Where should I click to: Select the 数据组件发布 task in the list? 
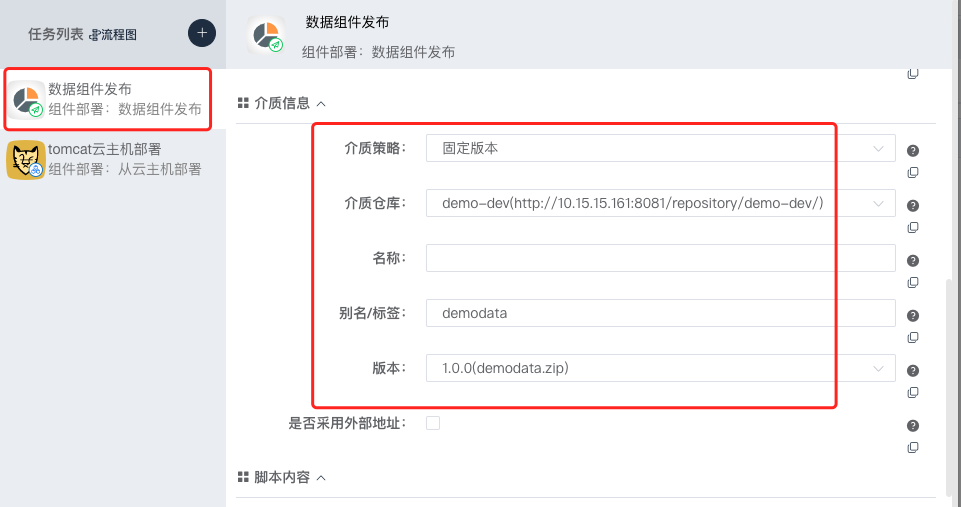coord(107,99)
